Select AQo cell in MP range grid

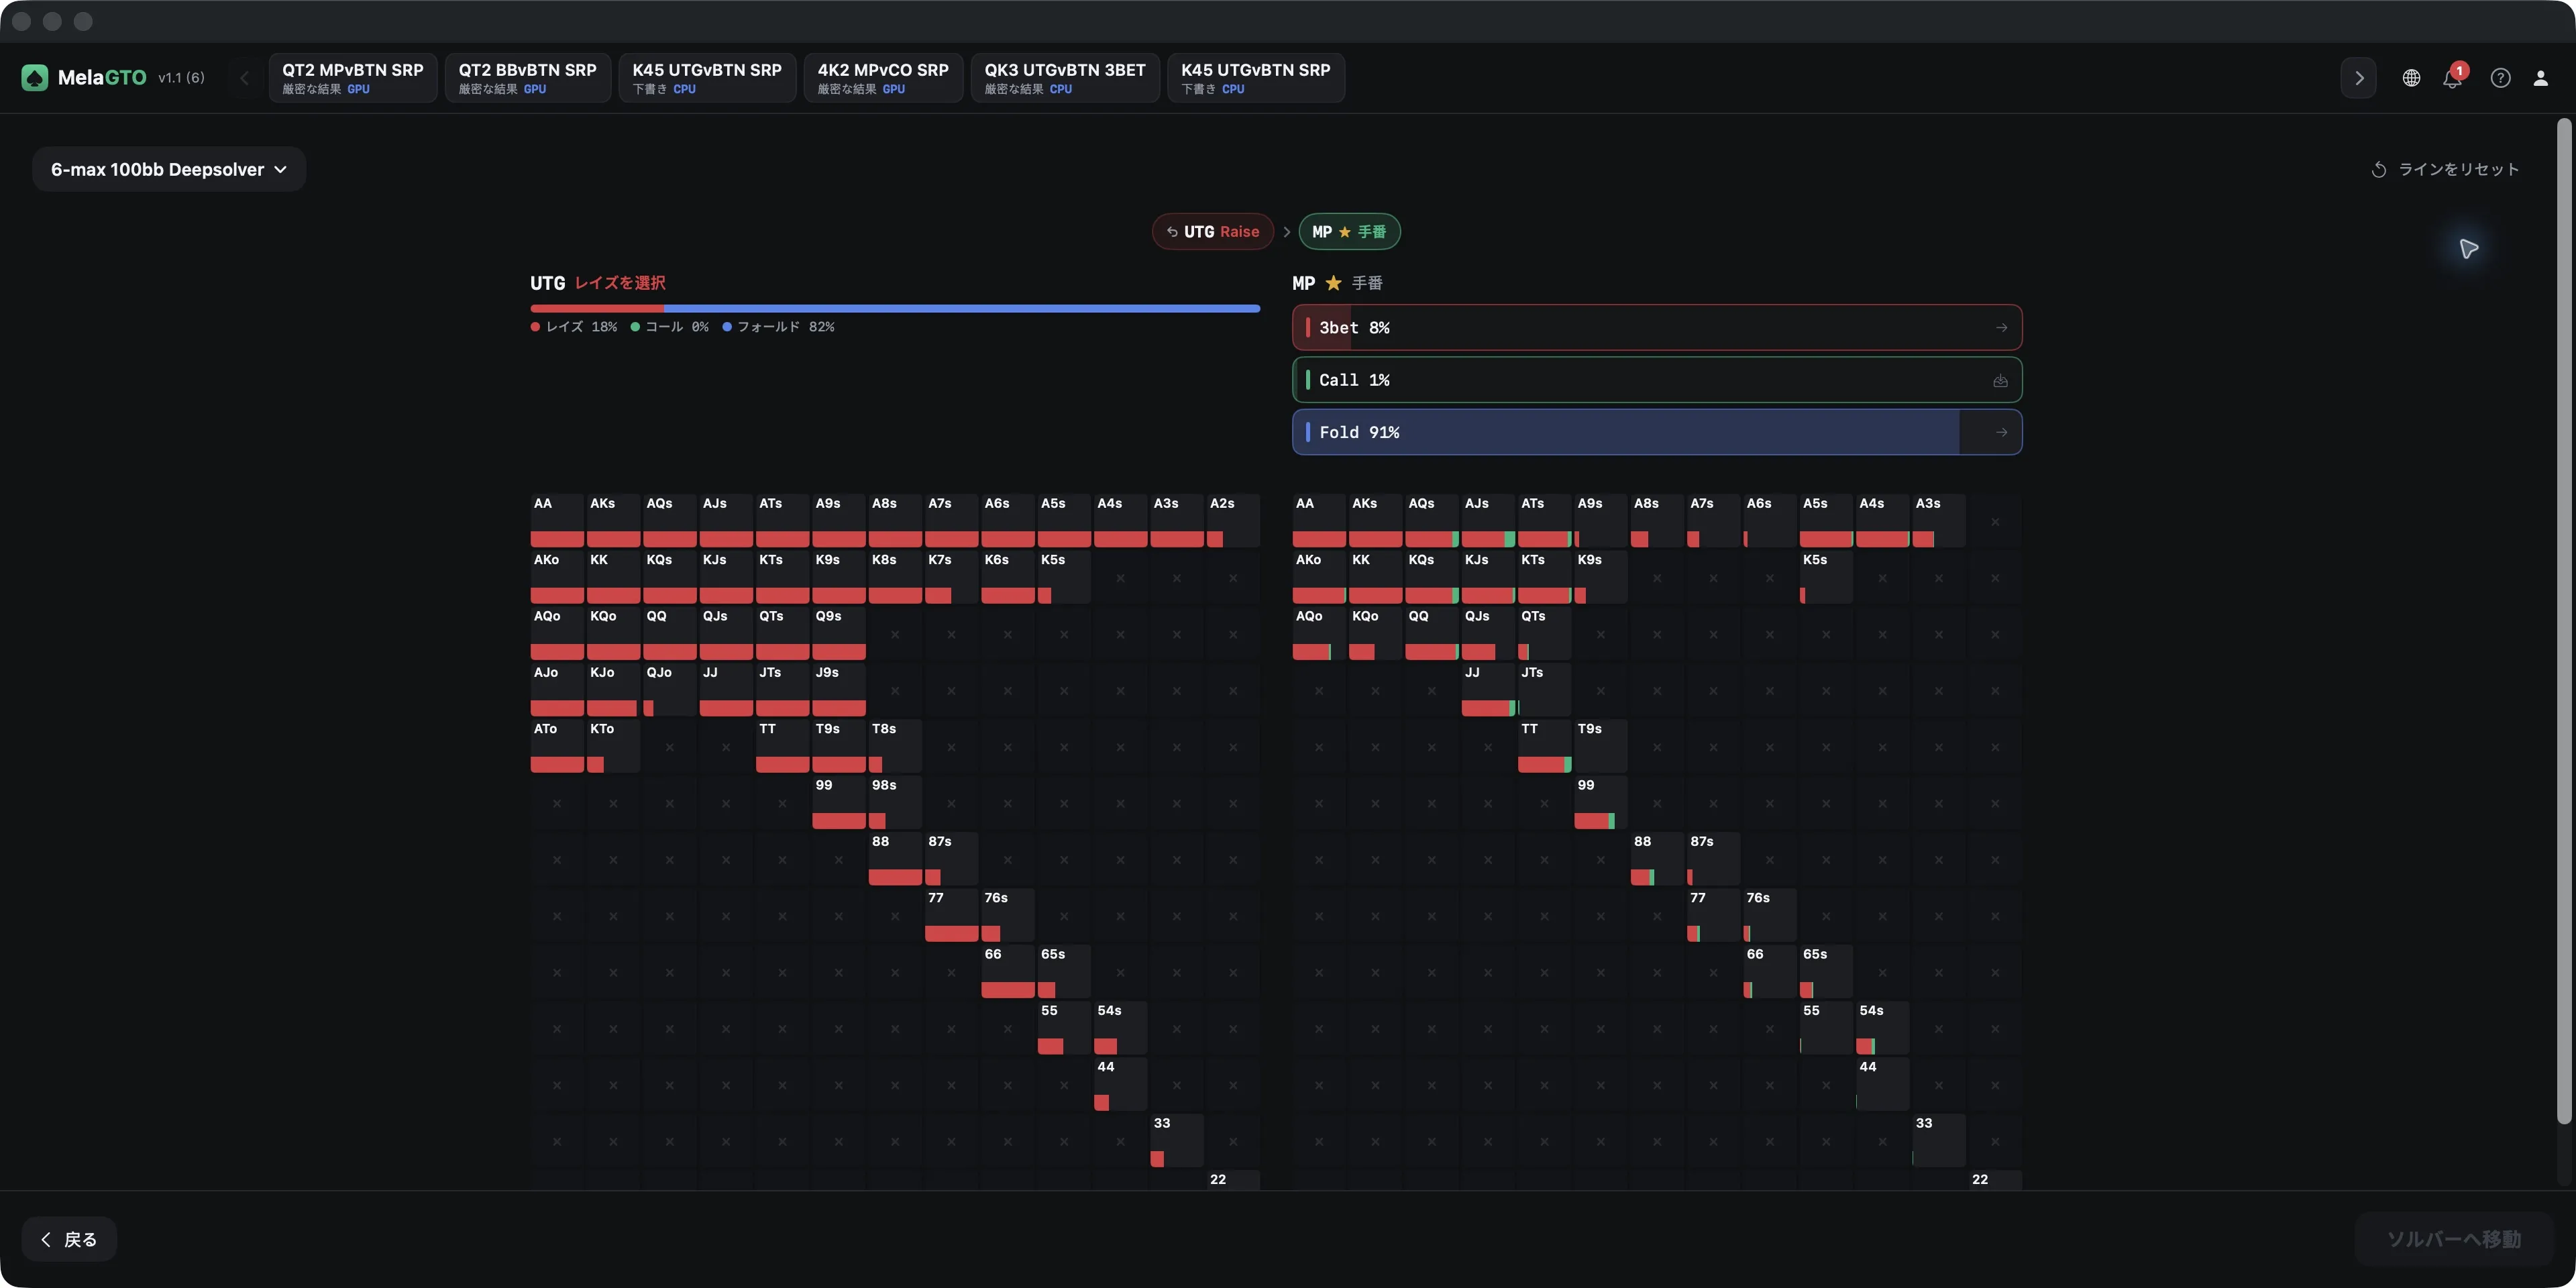pos(1319,634)
